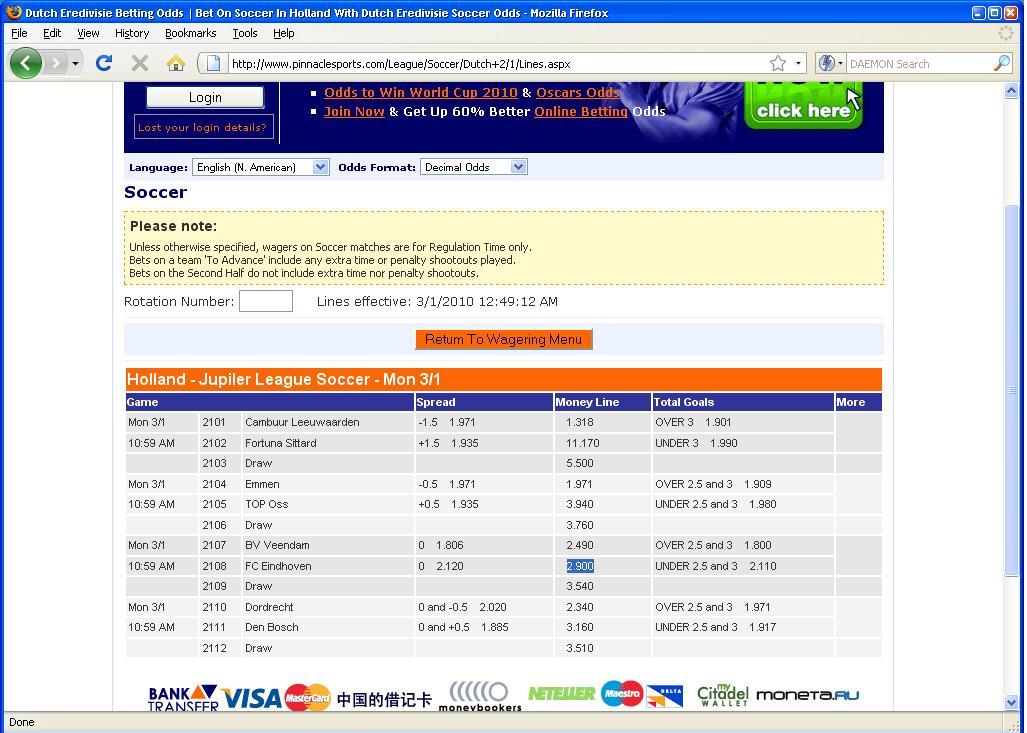Click the moneta.ru logo
The image size is (1027, 733).
click(807, 695)
